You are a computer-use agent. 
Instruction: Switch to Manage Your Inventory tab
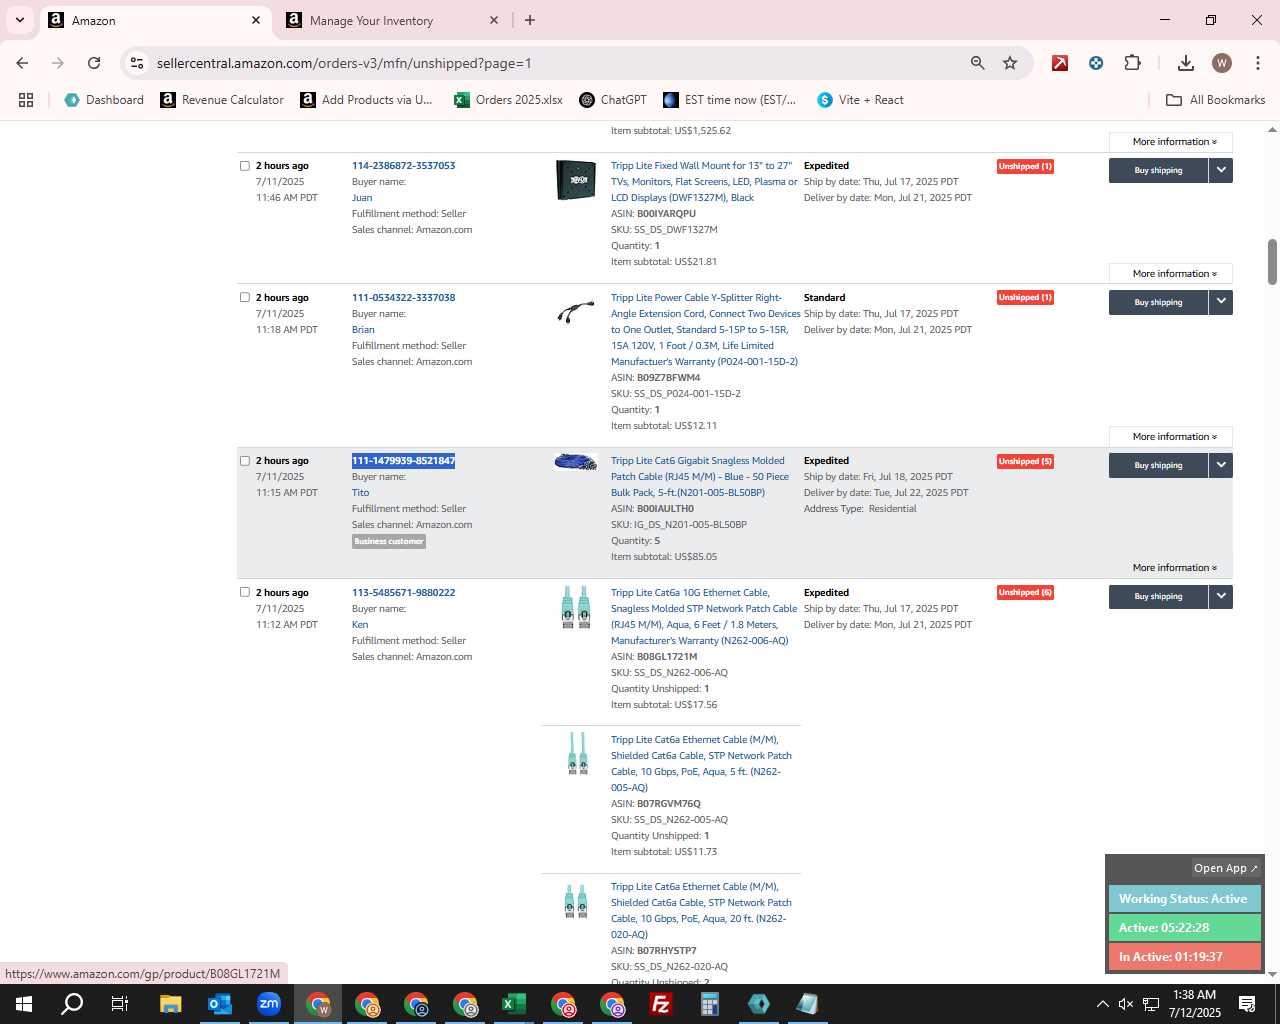[392, 20]
